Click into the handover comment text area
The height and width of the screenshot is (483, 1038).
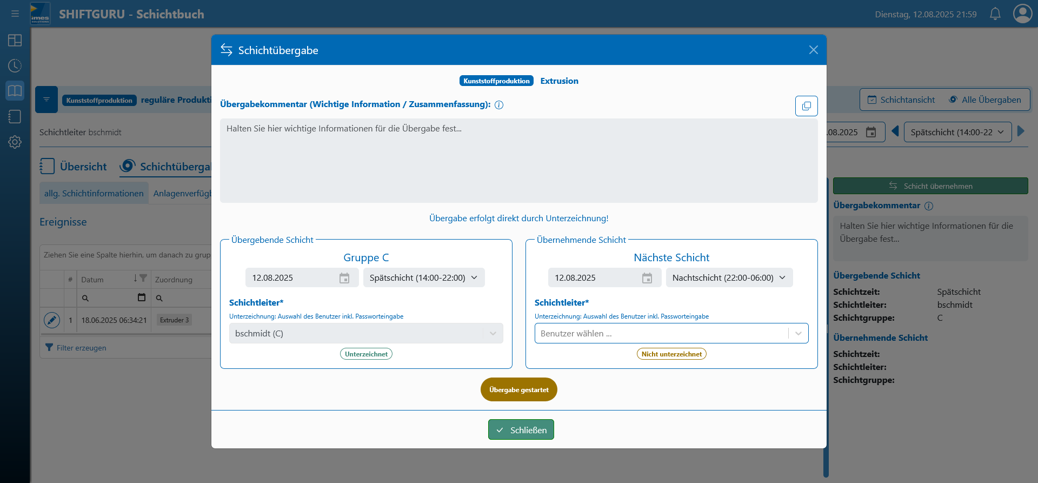pyautogui.click(x=518, y=160)
